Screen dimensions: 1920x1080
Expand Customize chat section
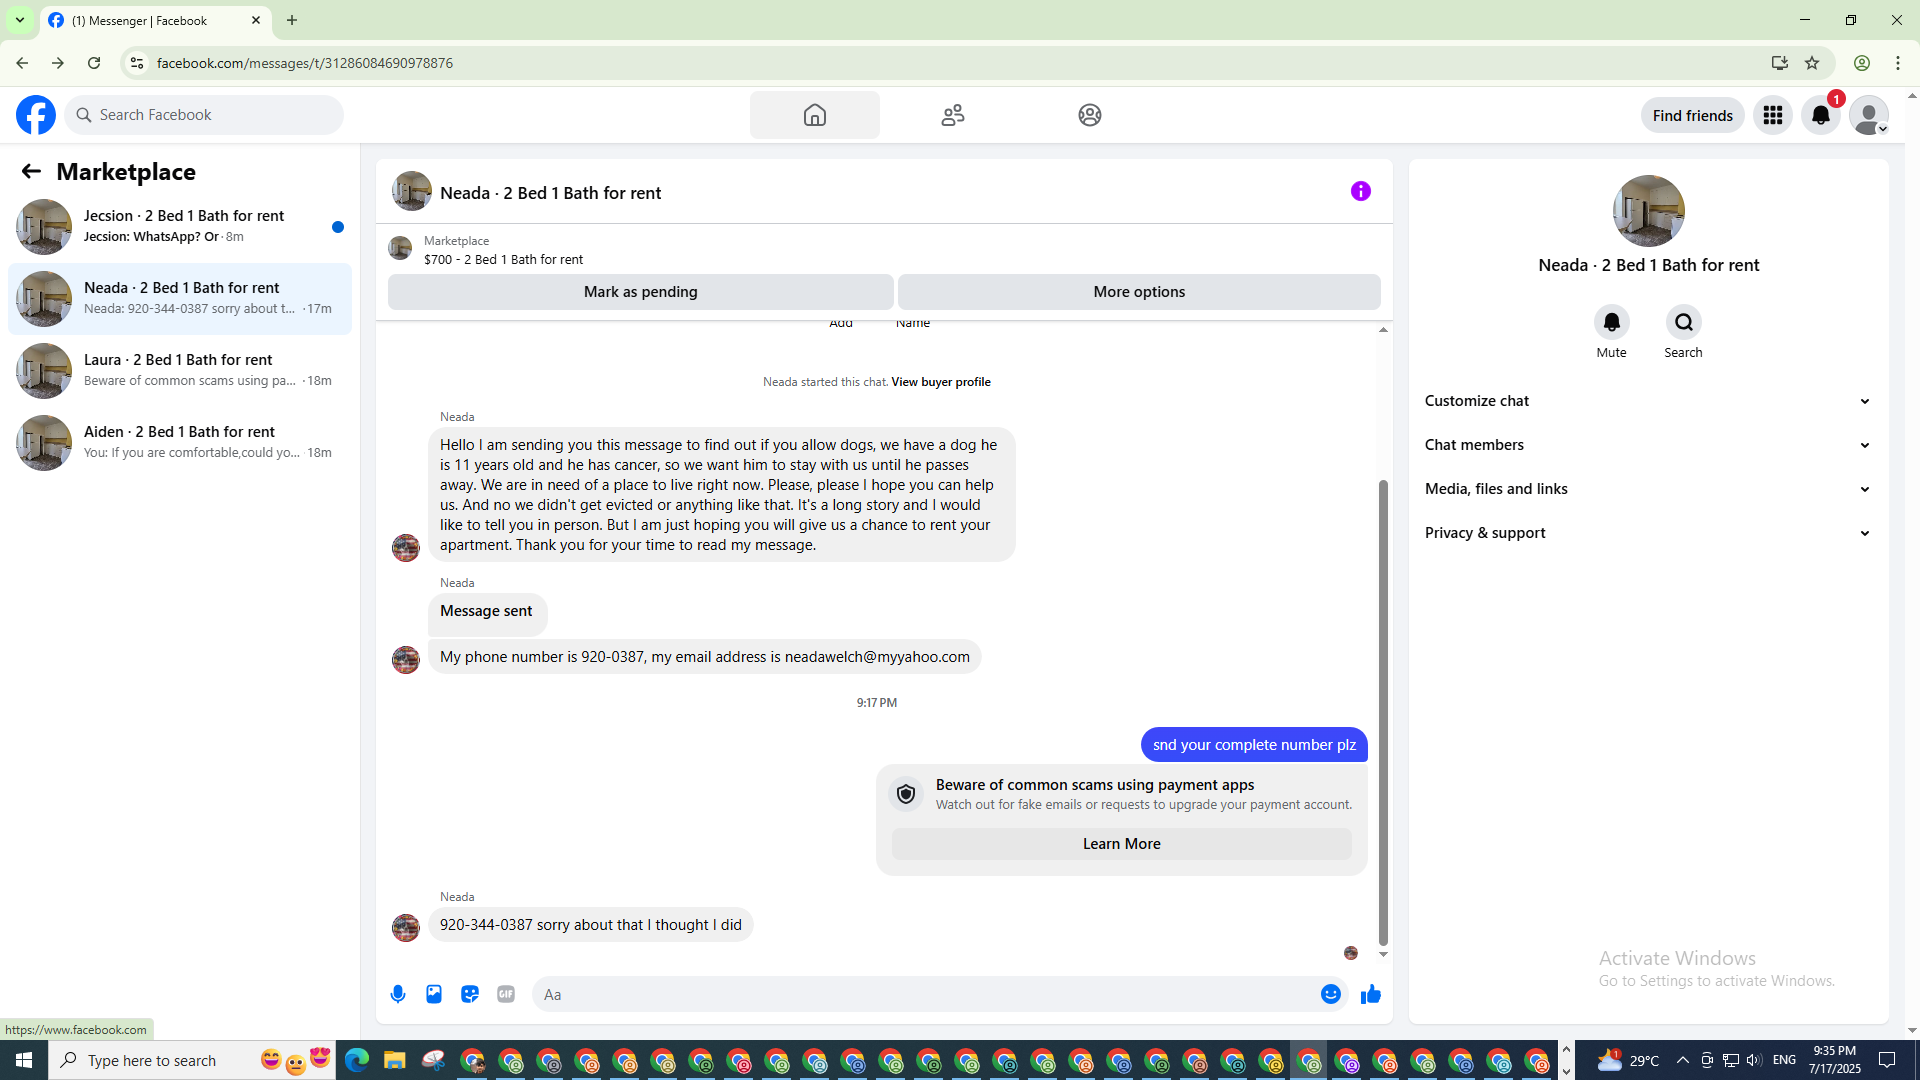(x=1648, y=401)
